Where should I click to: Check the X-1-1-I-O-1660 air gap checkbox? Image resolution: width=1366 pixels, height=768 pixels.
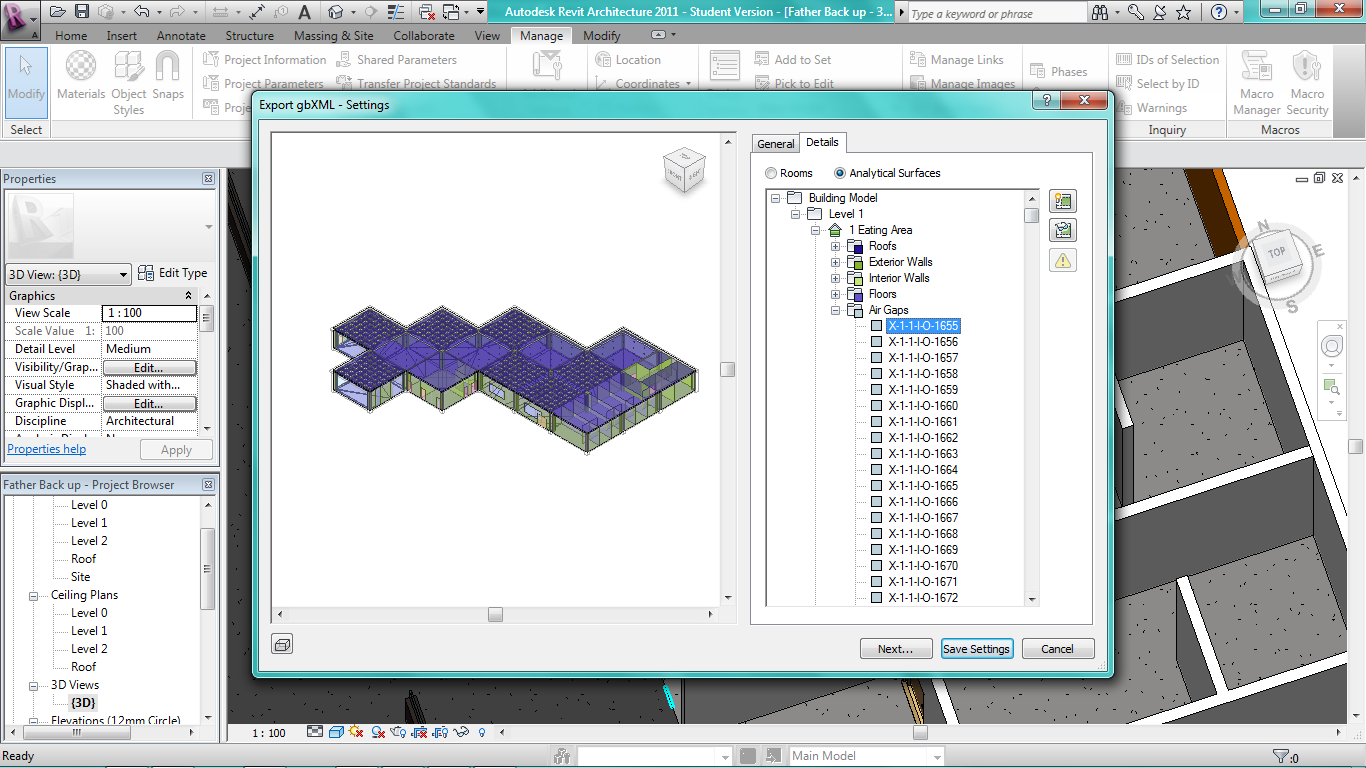(x=877, y=406)
